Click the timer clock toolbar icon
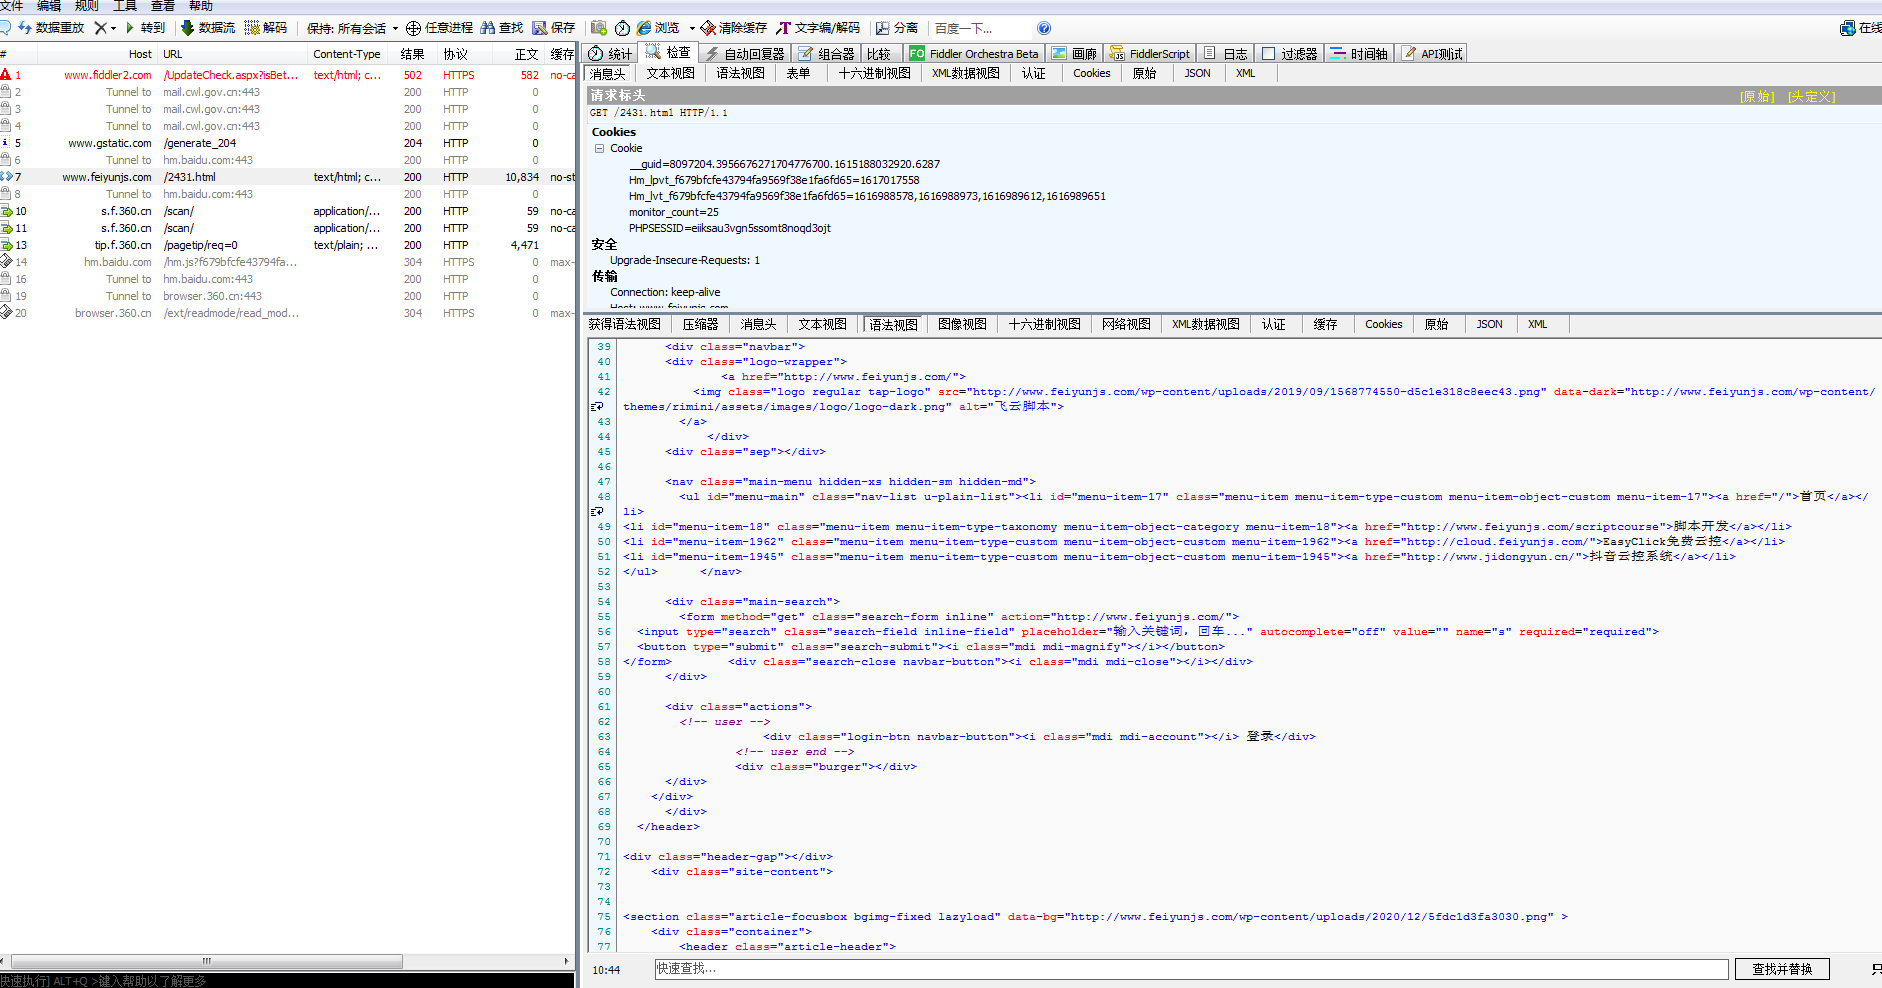This screenshot has height=988, width=1882. point(622,28)
